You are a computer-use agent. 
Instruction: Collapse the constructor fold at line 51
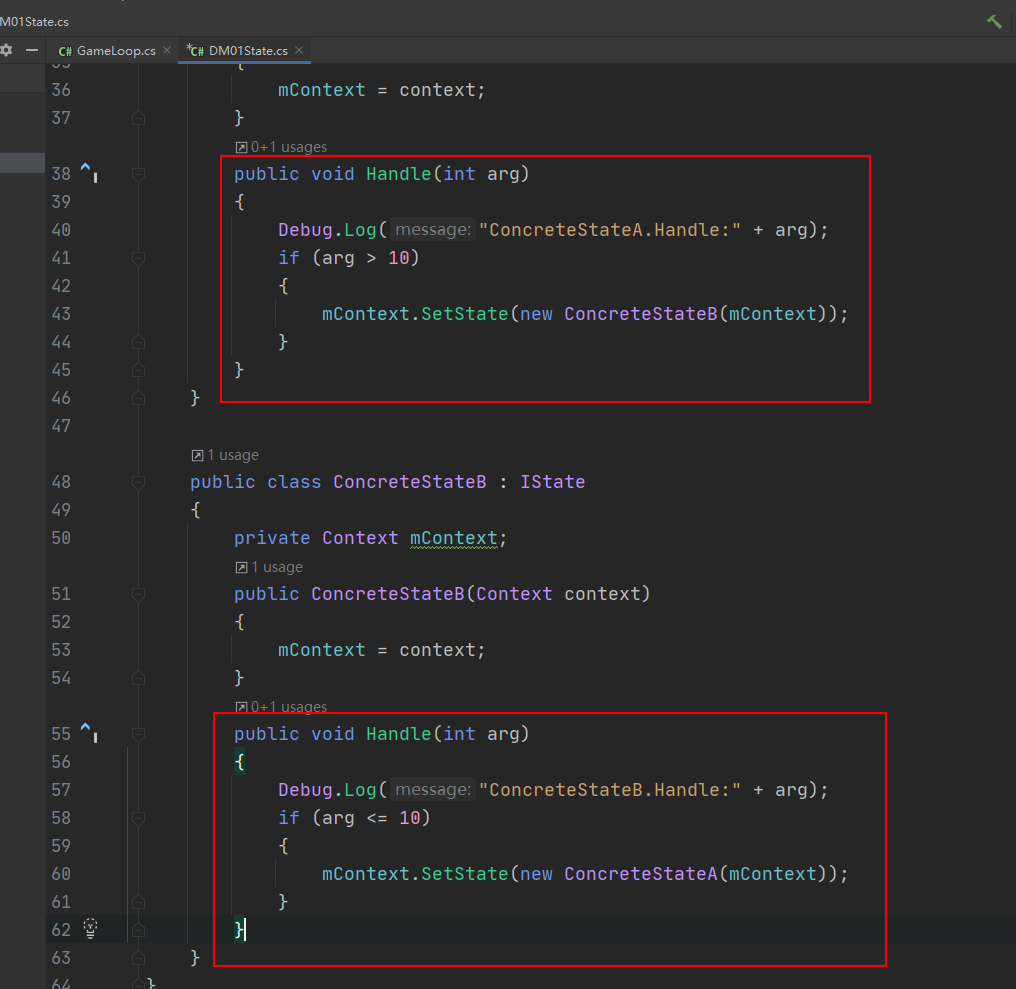[138, 594]
